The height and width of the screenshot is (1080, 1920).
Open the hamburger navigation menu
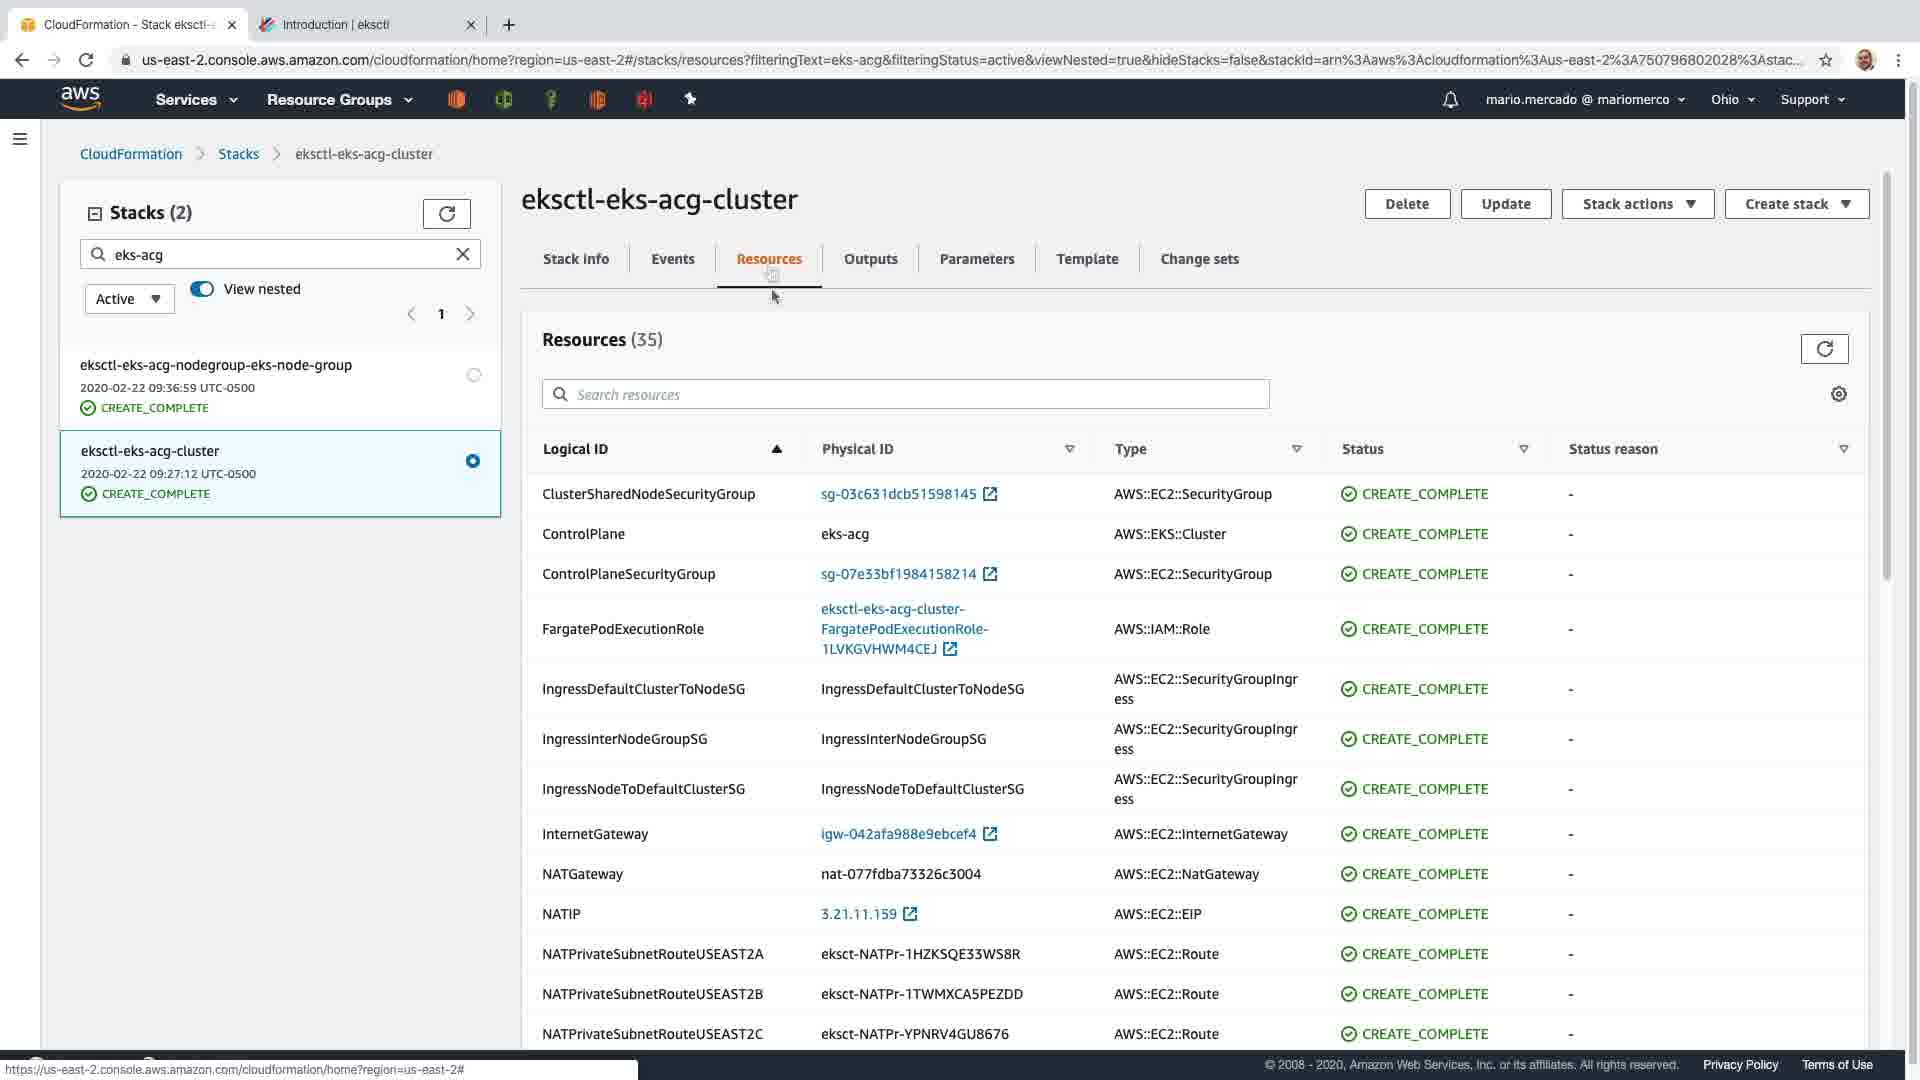20,139
